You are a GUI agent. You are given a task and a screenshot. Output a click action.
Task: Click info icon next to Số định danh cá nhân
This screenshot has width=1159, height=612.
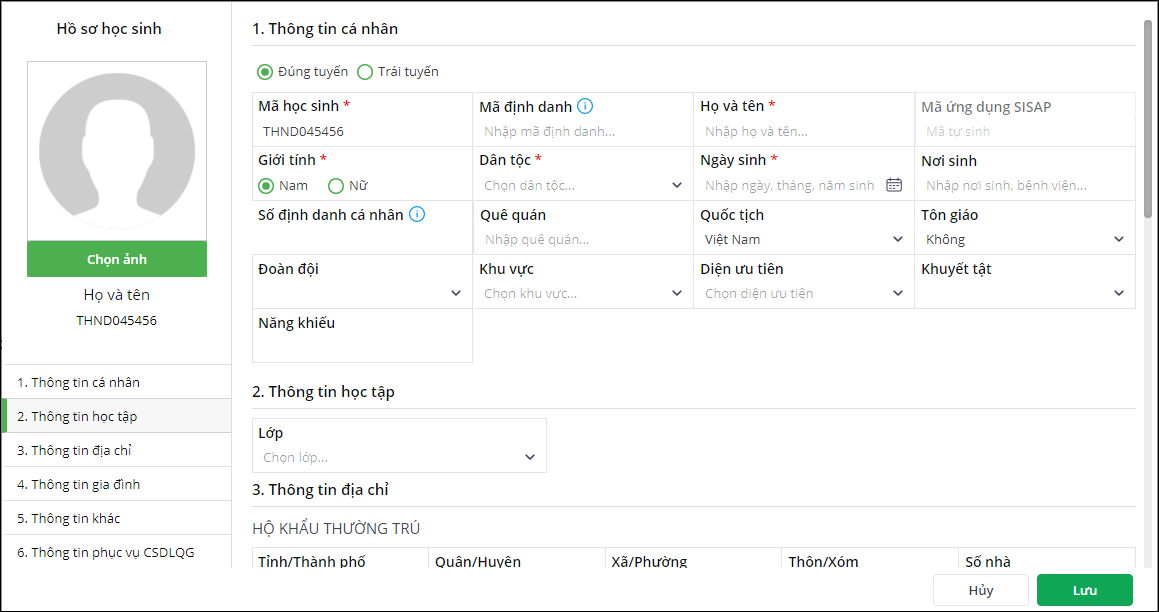click(417, 214)
